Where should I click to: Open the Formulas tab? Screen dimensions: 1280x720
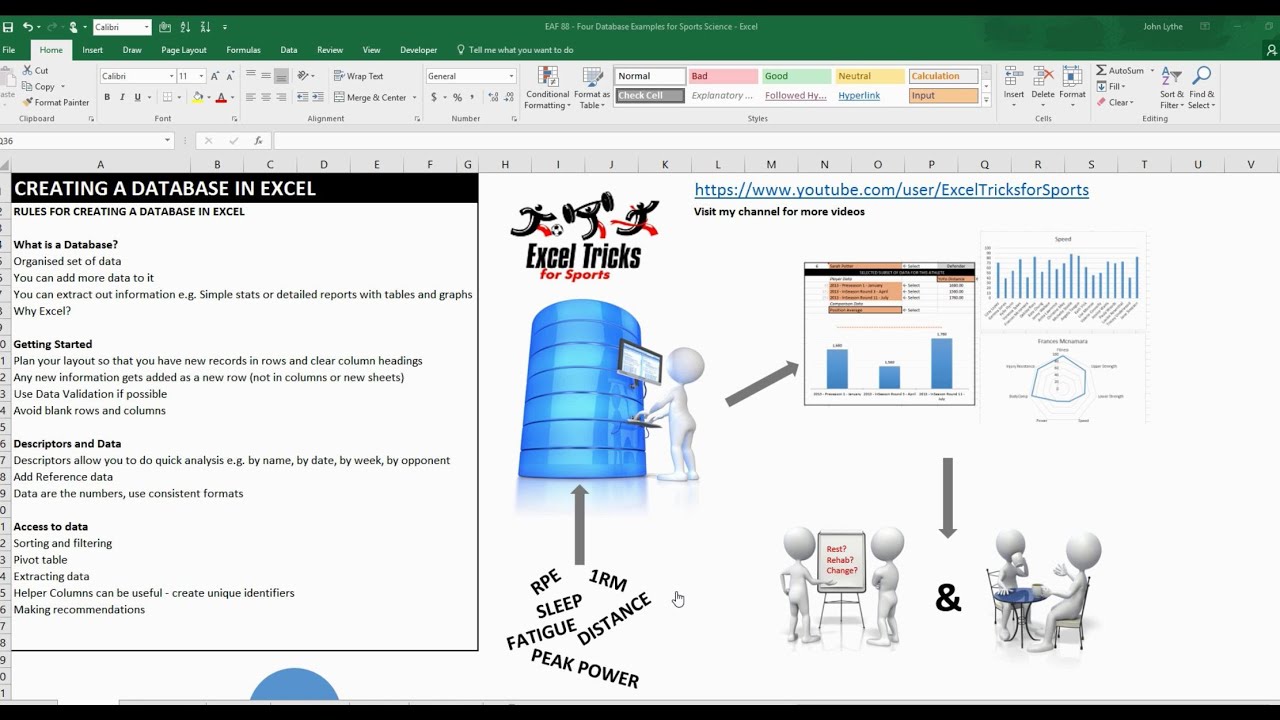tap(243, 50)
